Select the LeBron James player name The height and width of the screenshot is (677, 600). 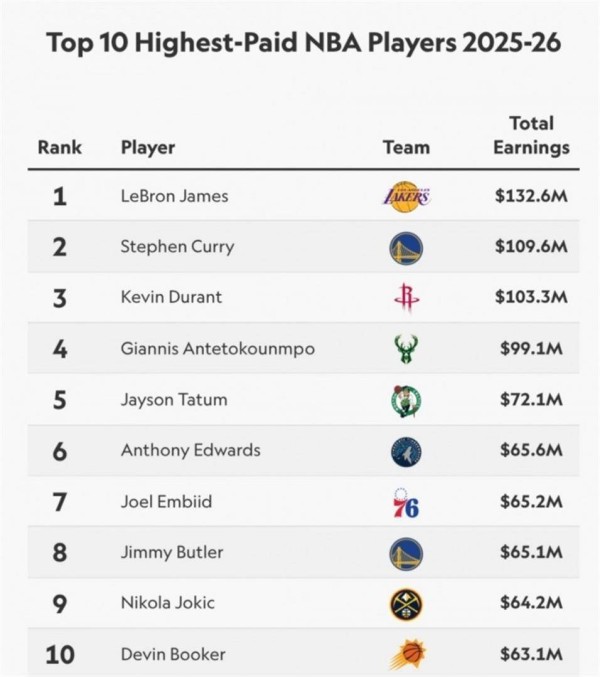click(x=174, y=196)
